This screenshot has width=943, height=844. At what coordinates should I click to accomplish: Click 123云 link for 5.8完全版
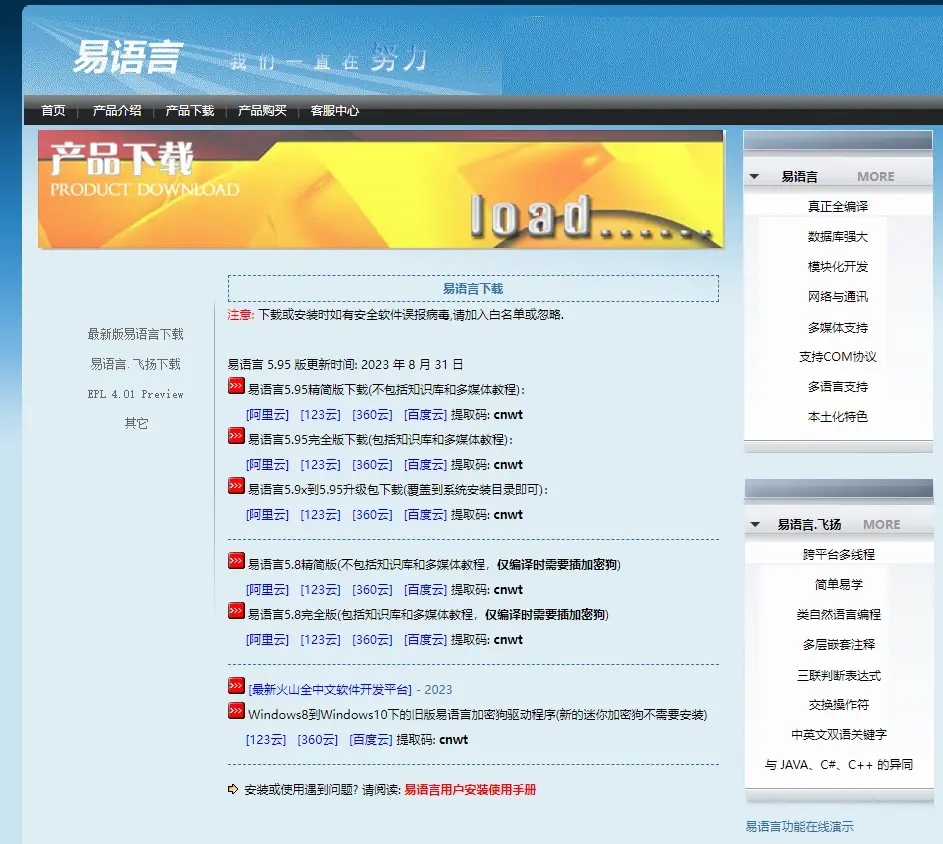[x=320, y=639]
